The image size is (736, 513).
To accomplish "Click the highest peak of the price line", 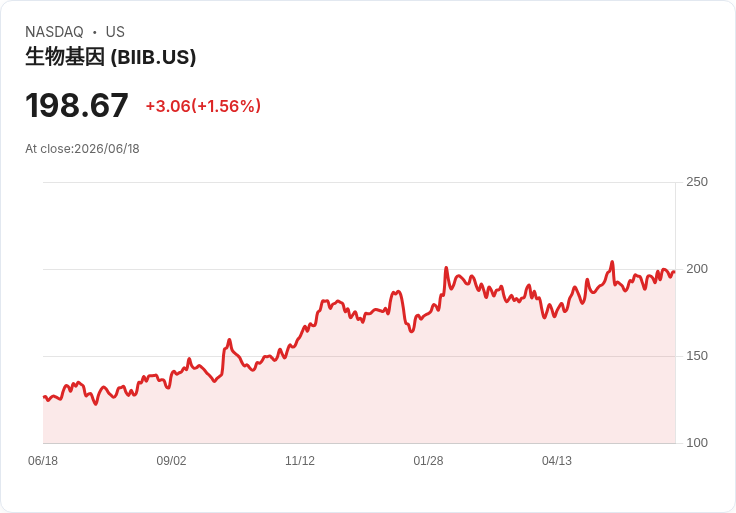I will pos(612,262).
